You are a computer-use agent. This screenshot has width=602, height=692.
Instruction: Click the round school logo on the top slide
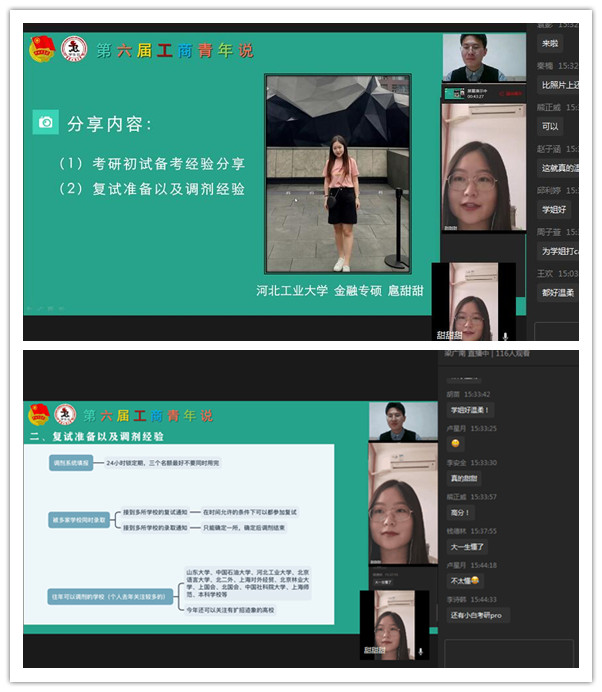pyautogui.click(x=74, y=49)
